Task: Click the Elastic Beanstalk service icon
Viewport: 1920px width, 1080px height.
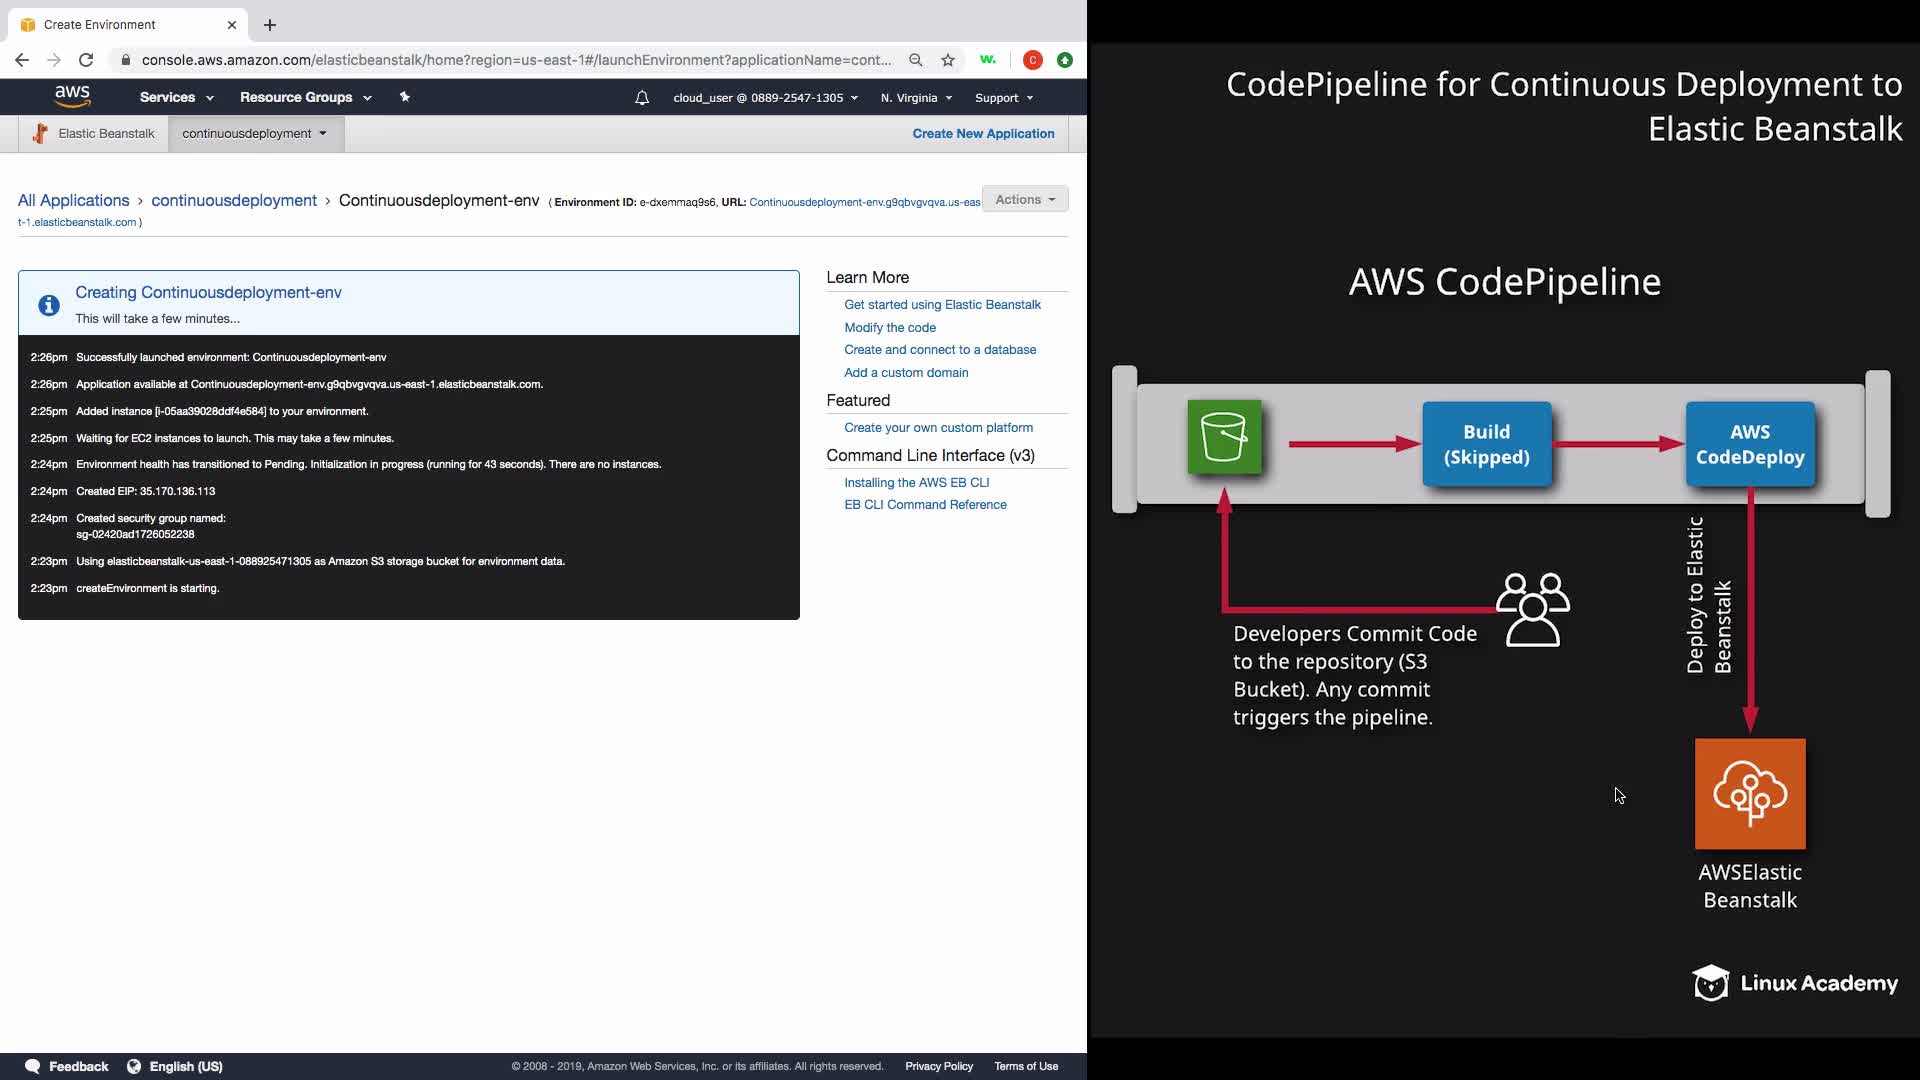Action: 40,133
